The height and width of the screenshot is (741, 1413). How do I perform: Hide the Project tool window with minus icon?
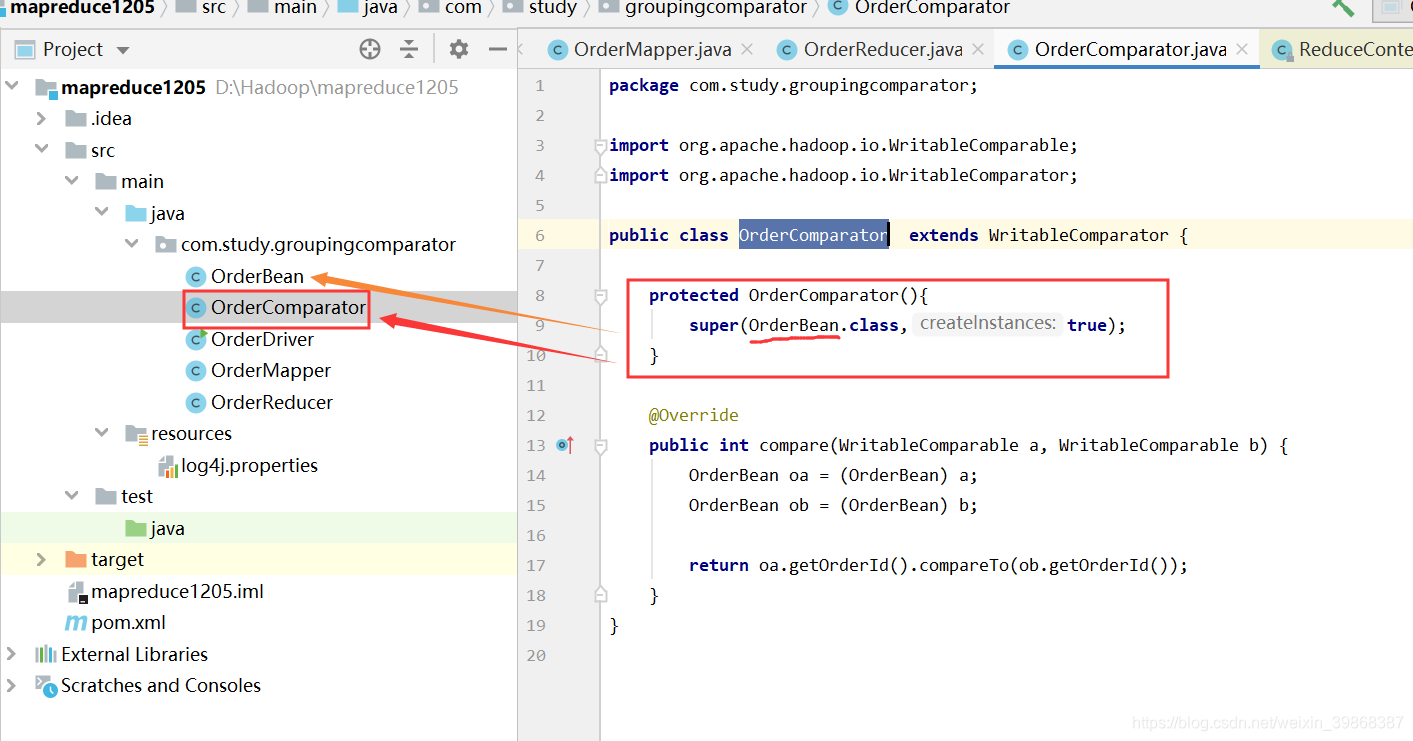coord(497,48)
